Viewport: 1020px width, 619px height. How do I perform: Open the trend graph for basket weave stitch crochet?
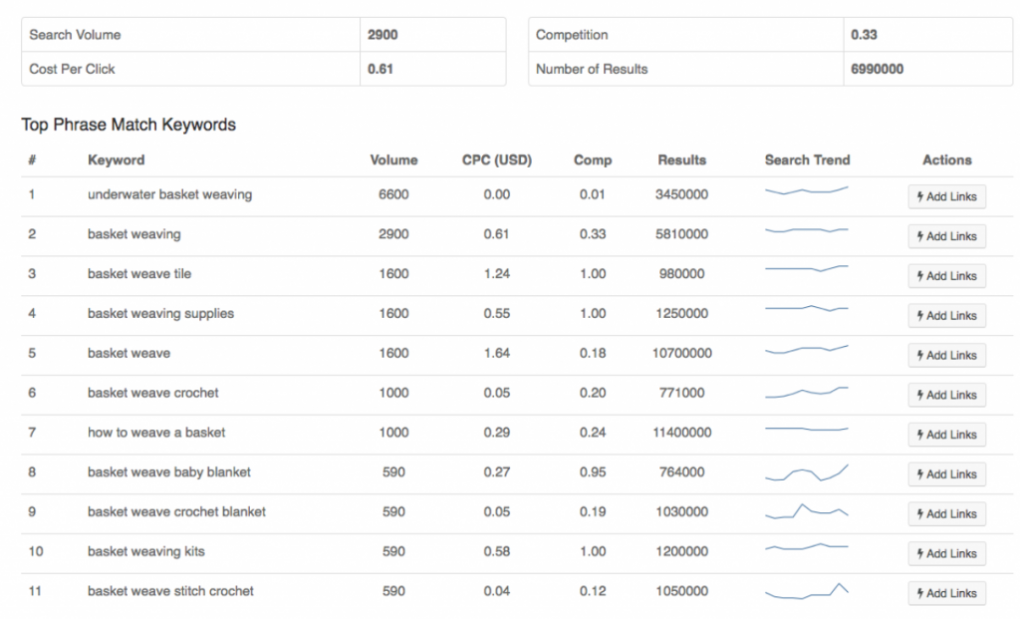click(x=806, y=591)
